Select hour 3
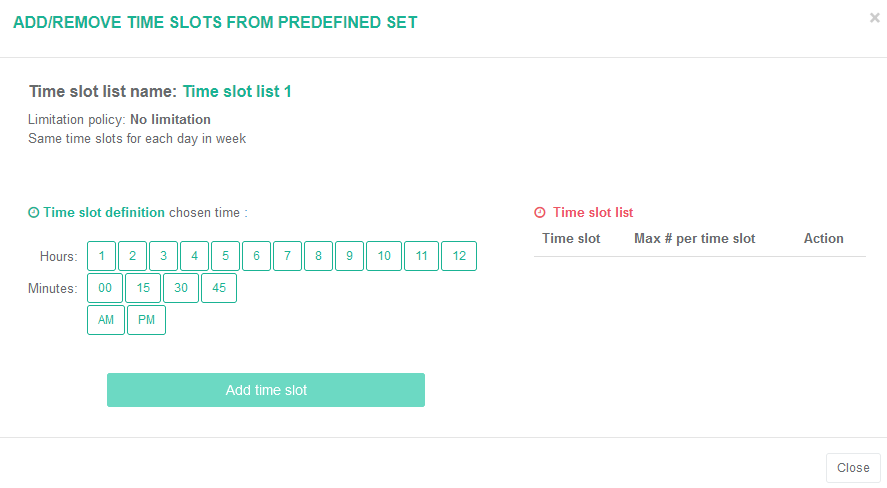The width and height of the screenshot is (887, 488). tap(163, 256)
